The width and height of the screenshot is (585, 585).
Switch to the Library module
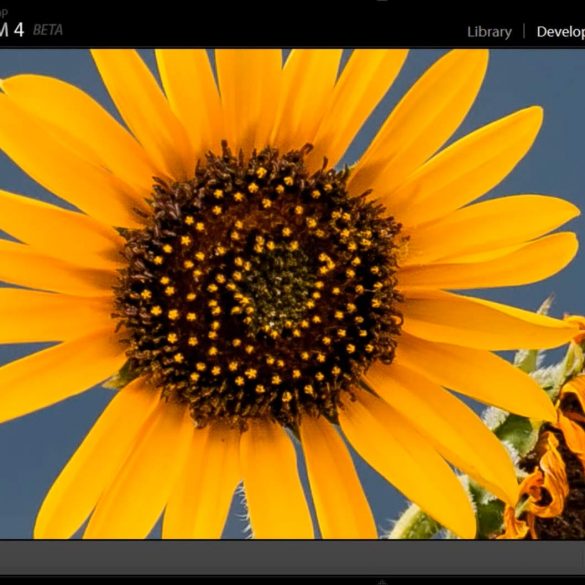[x=489, y=32]
